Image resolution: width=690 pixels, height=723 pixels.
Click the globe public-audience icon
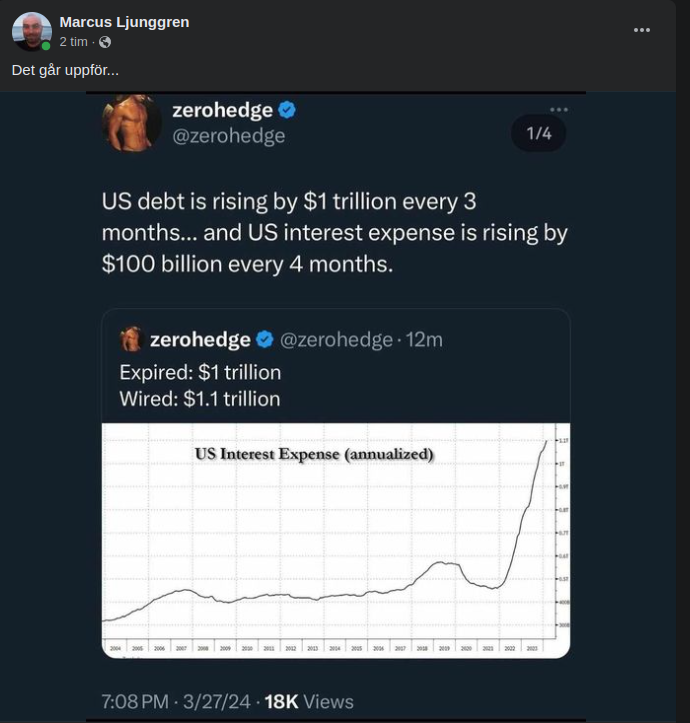point(105,42)
